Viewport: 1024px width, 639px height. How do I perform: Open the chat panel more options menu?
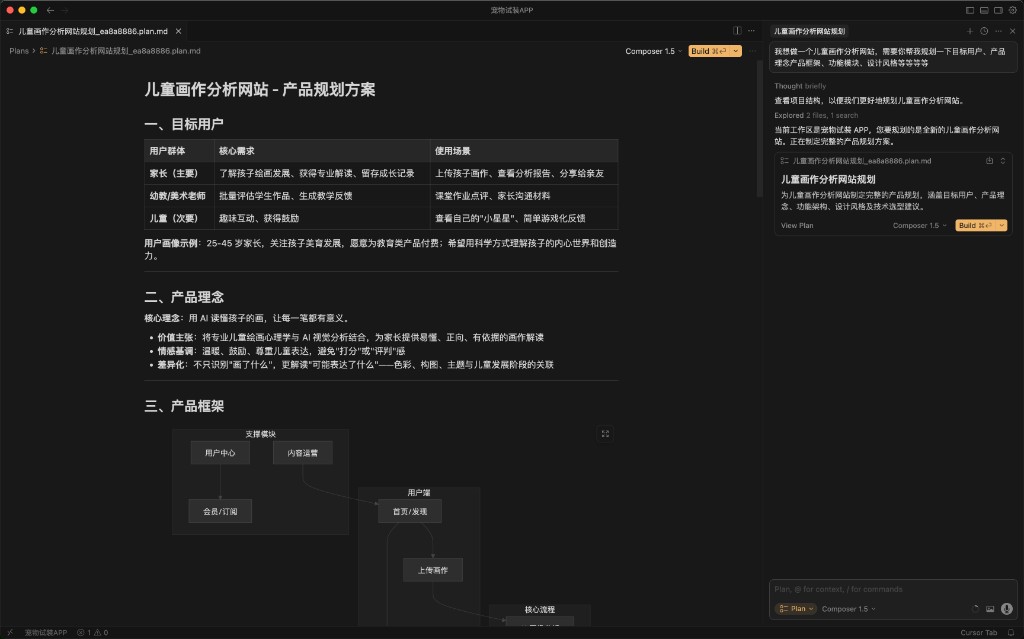998,31
